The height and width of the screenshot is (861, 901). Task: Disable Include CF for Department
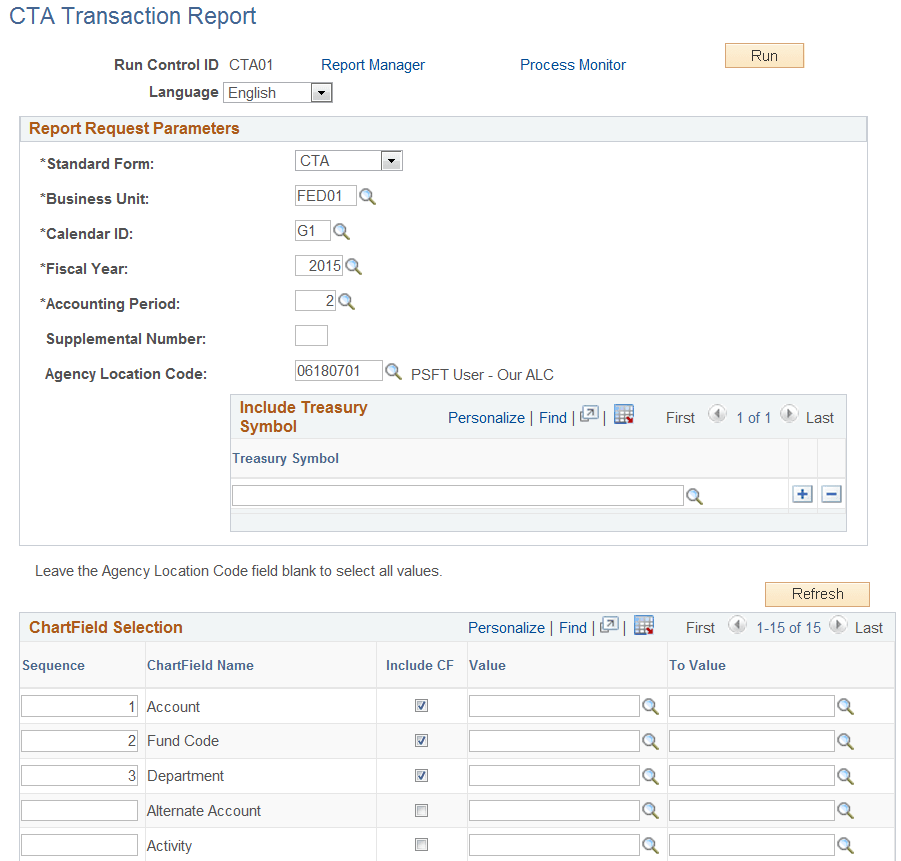point(421,775)
